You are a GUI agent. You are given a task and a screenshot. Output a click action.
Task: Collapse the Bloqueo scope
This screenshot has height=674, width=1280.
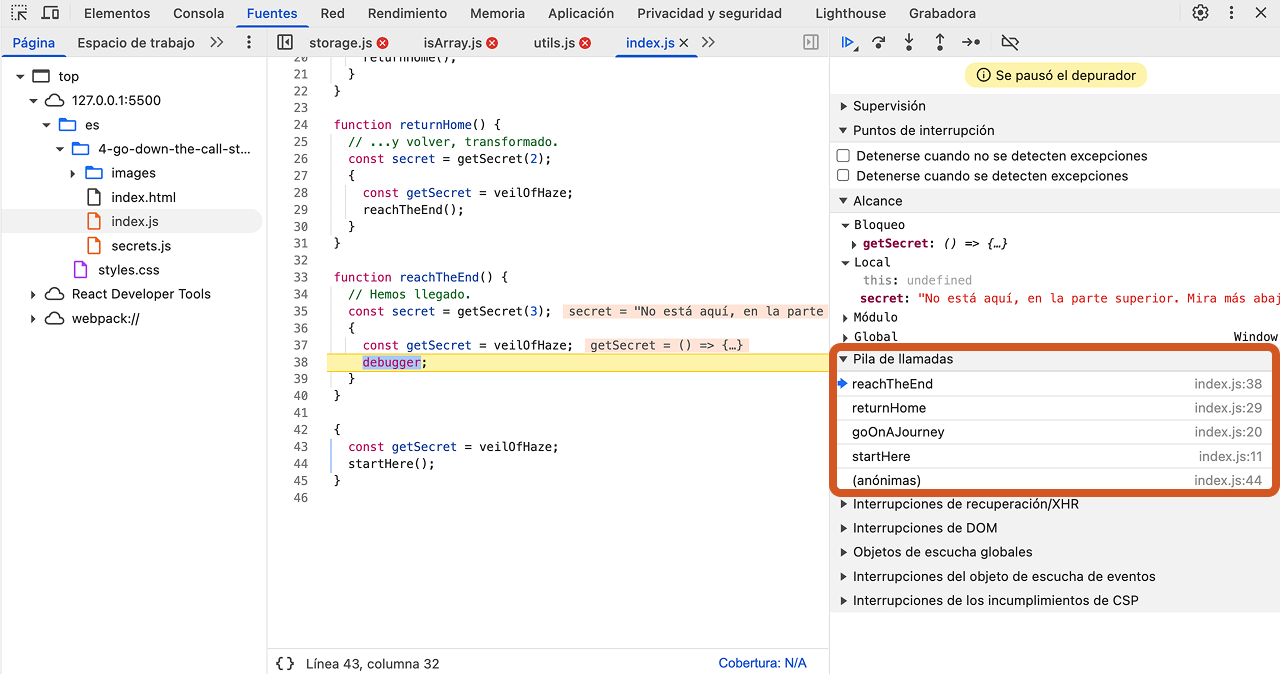click(x=845, y=226)
